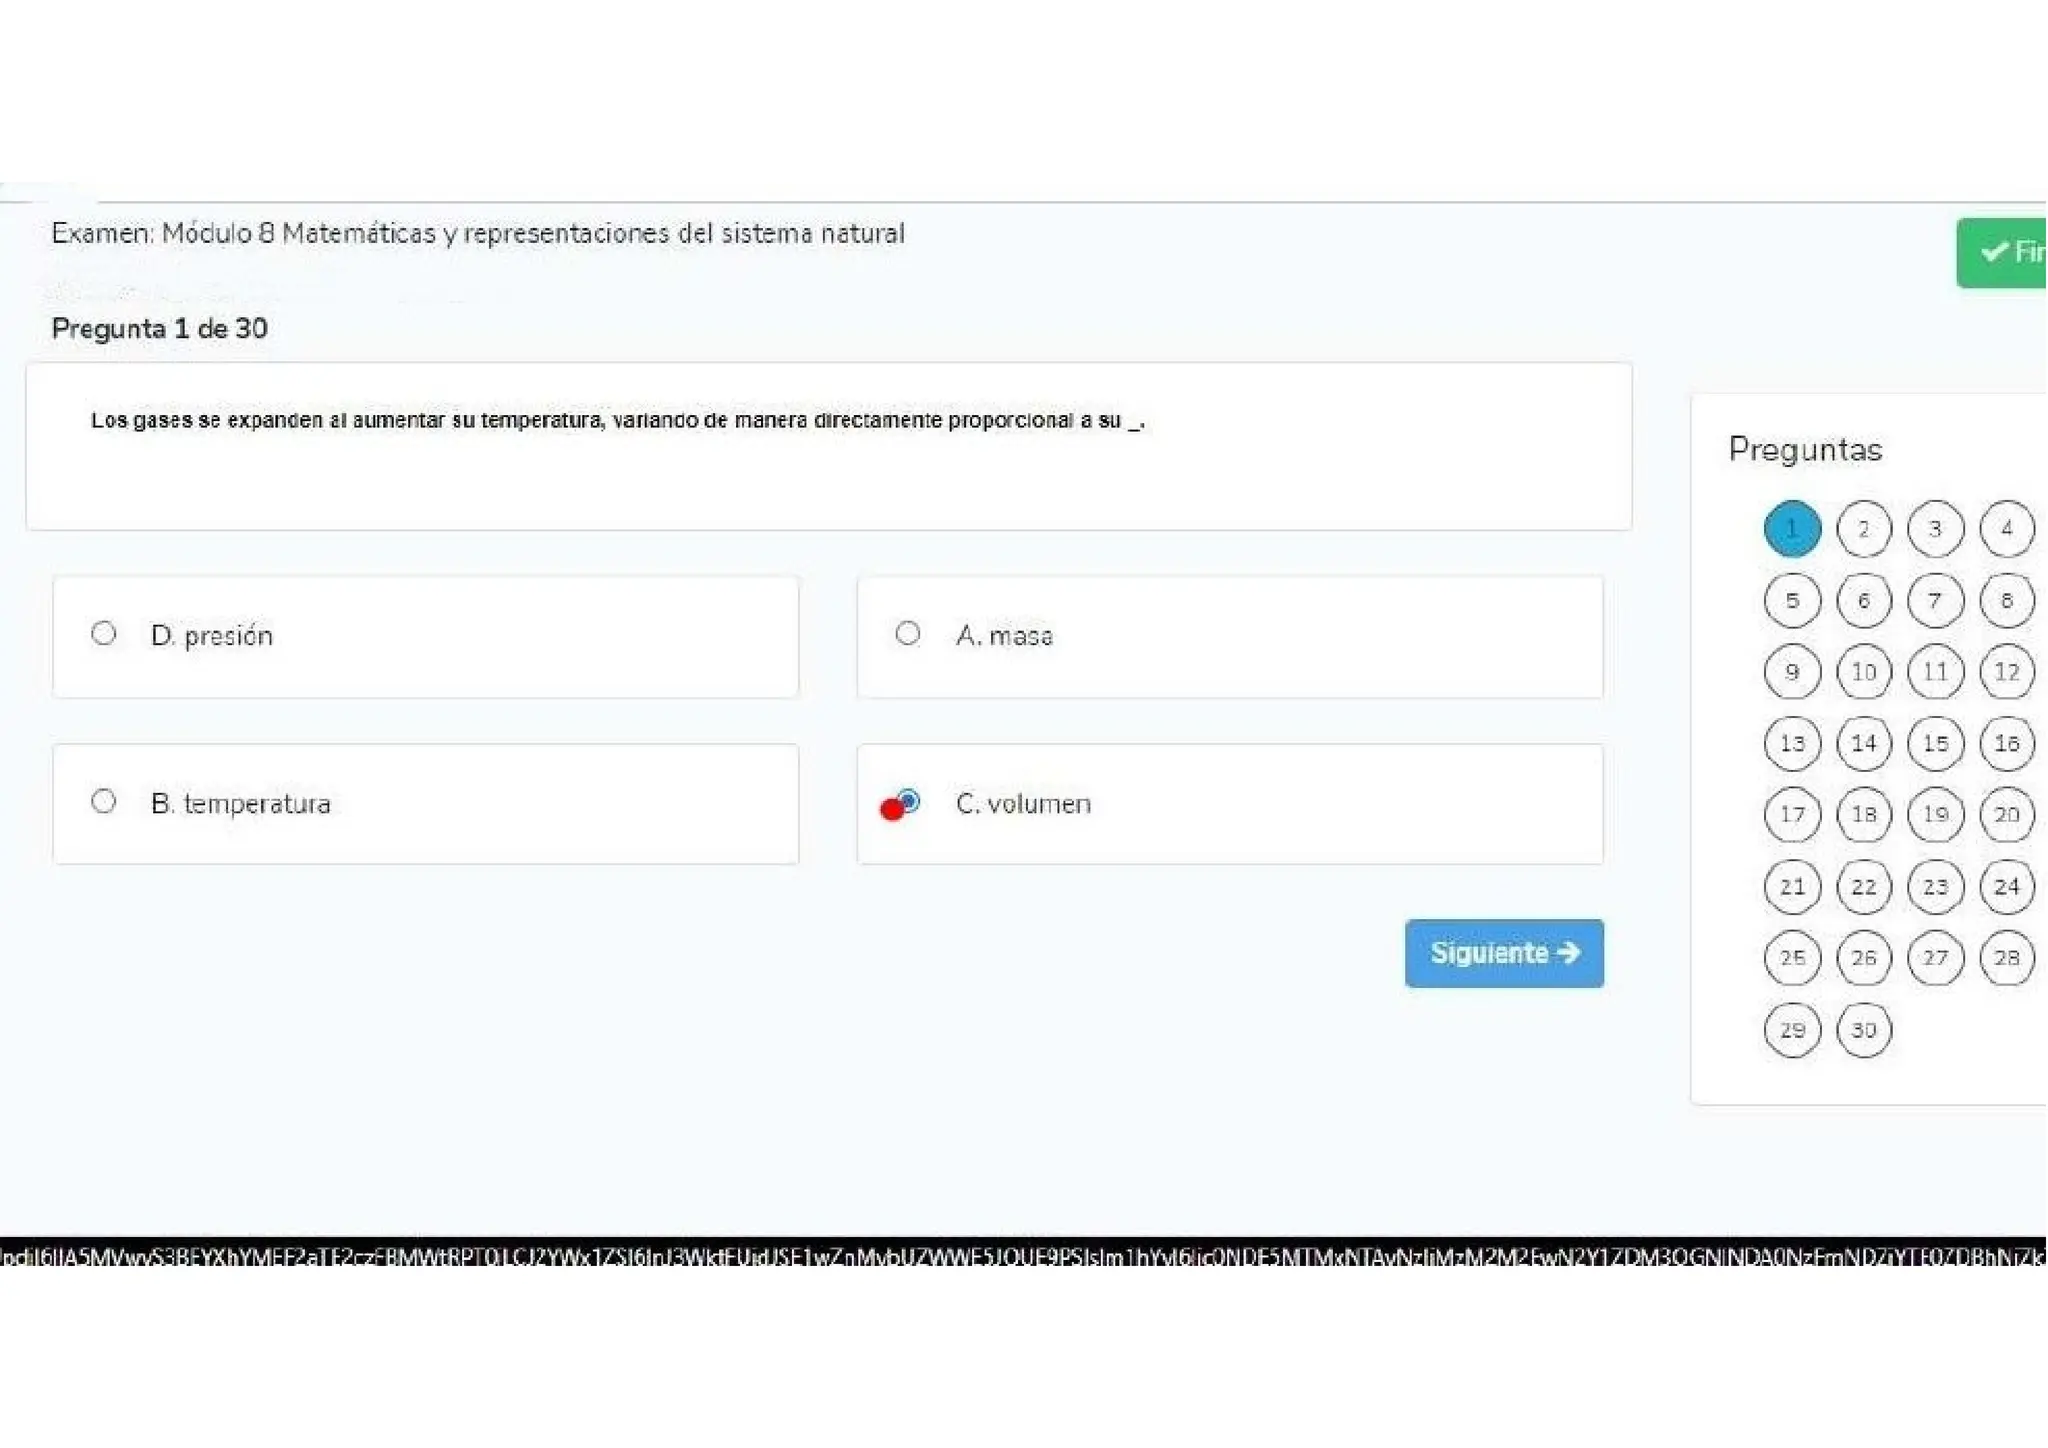Image resolution: width=2048 pixels, height=1448 pixels.
Task: Open question 13 in the question grid
Action: point(1792,743)
